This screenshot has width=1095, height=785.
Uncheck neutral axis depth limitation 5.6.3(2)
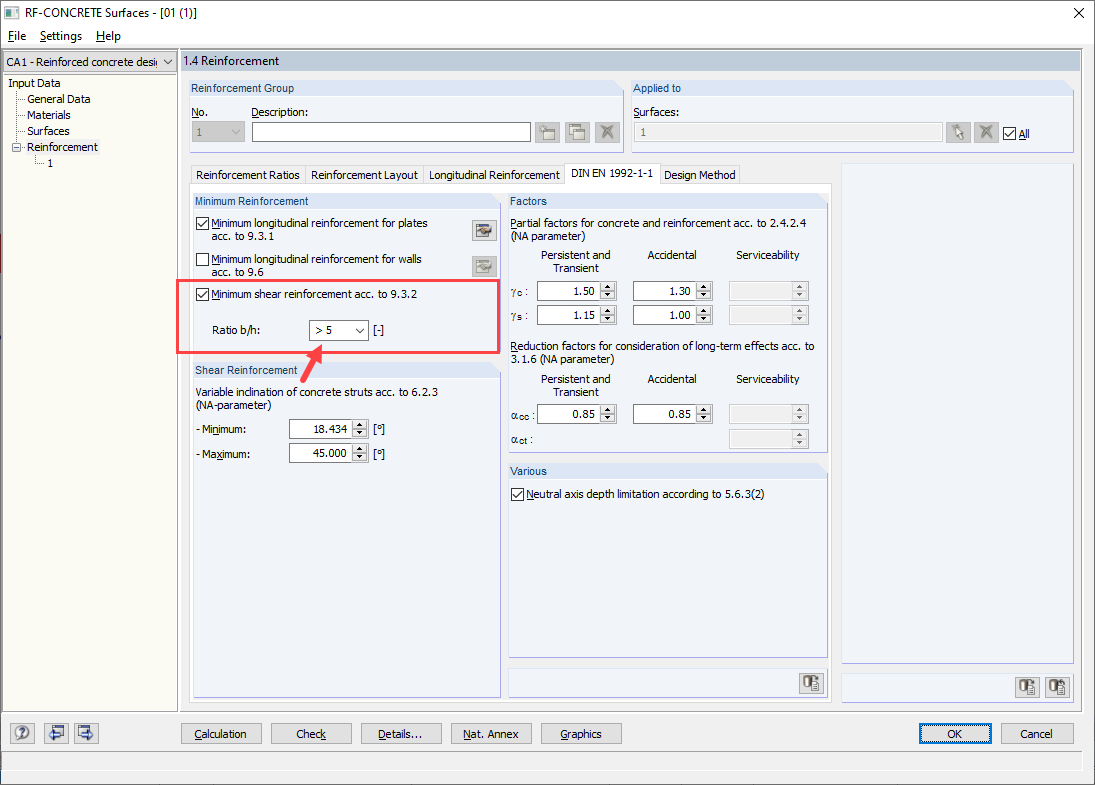tap(517, 493)
